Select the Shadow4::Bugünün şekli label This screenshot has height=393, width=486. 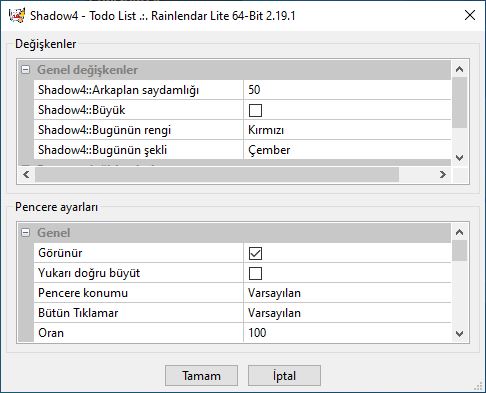click(102, 150)
